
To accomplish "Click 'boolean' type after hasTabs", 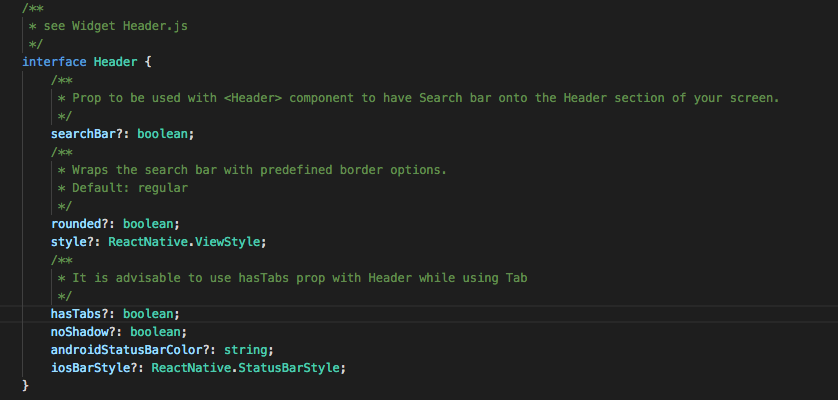I will 148,313.
